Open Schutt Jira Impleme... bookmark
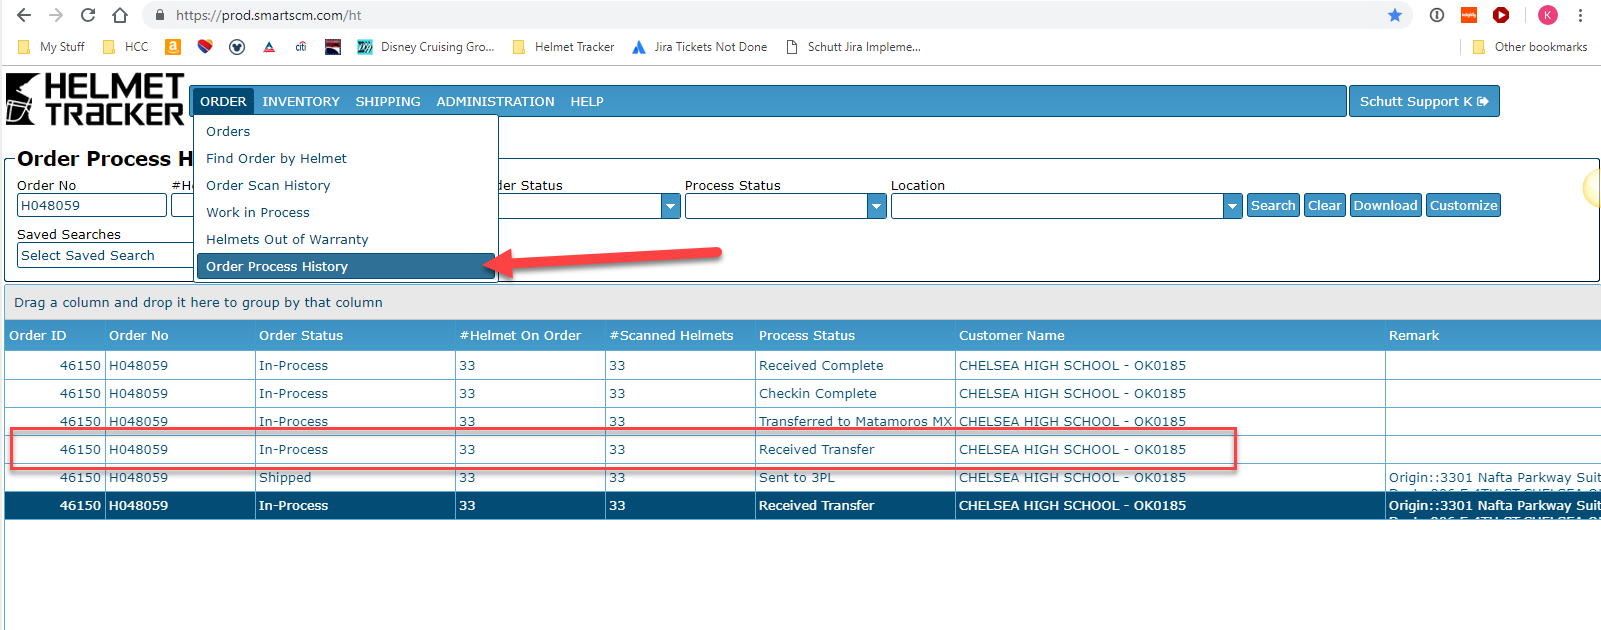Viewport: 1601px width, 630px height. tap(853, 46)
